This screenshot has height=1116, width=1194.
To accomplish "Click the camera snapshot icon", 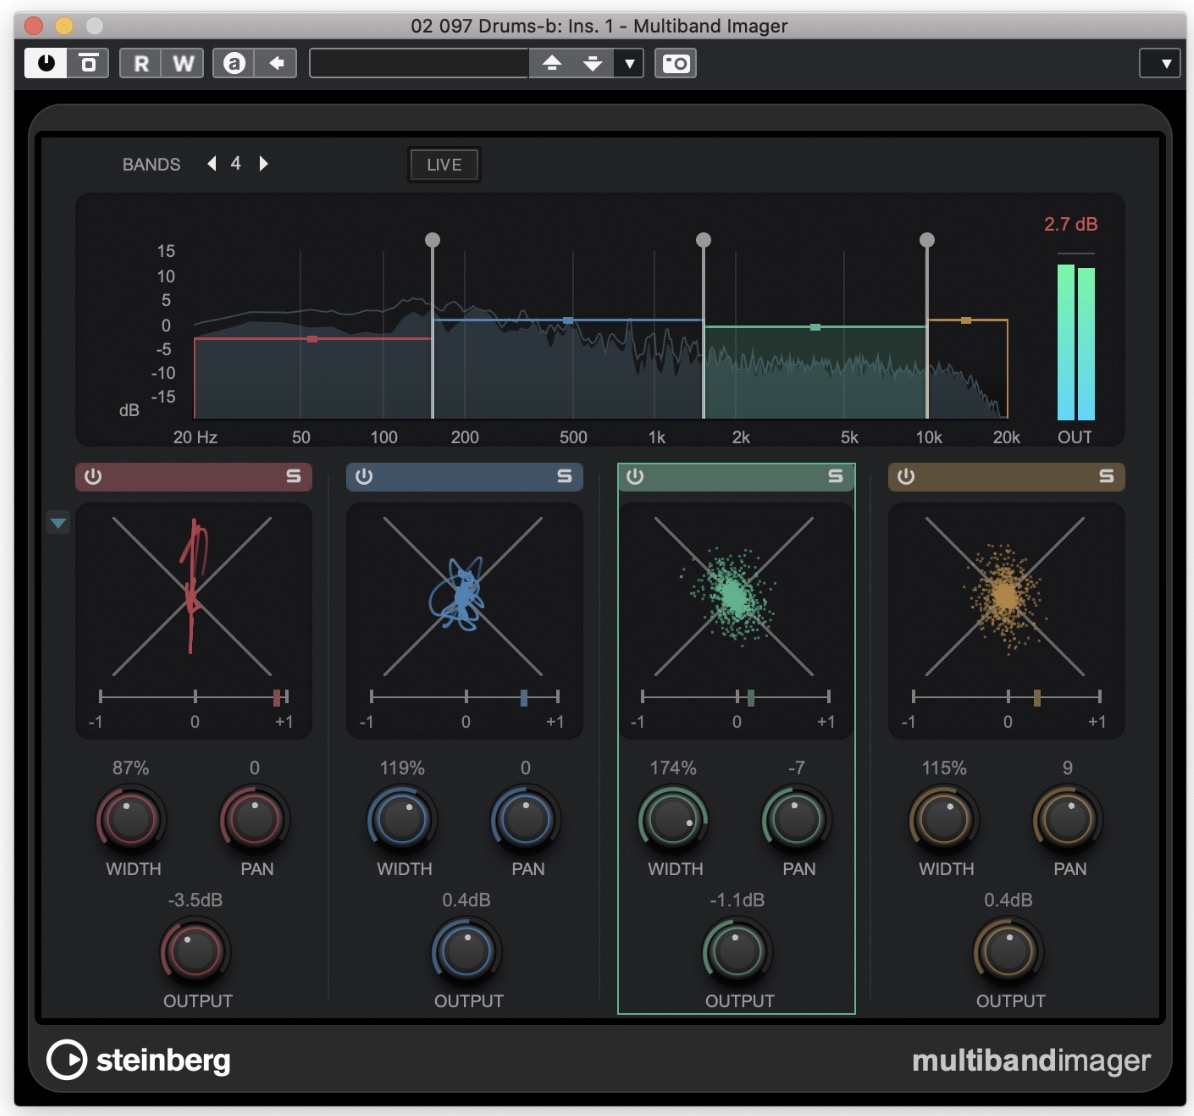I will point(675,63).
